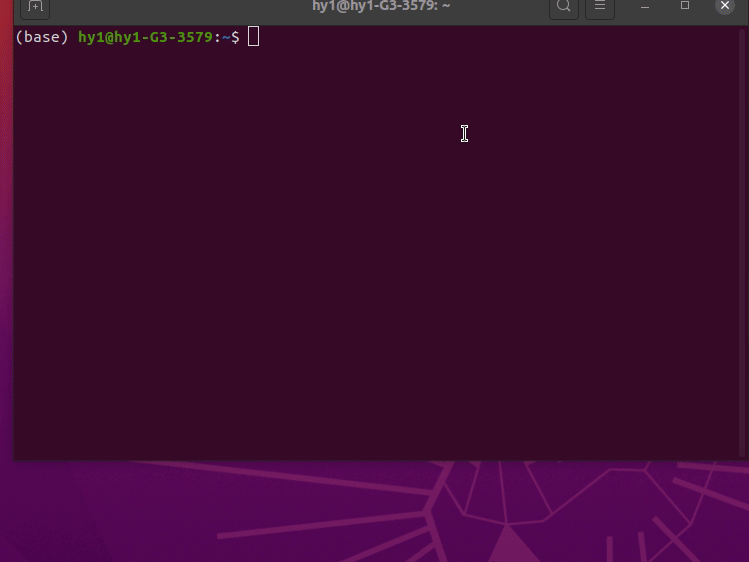Screen dimensions: 749x562
Task: Click the terminal title hy1@hy1-G3-3579: ~
Action: coord(381,6)
